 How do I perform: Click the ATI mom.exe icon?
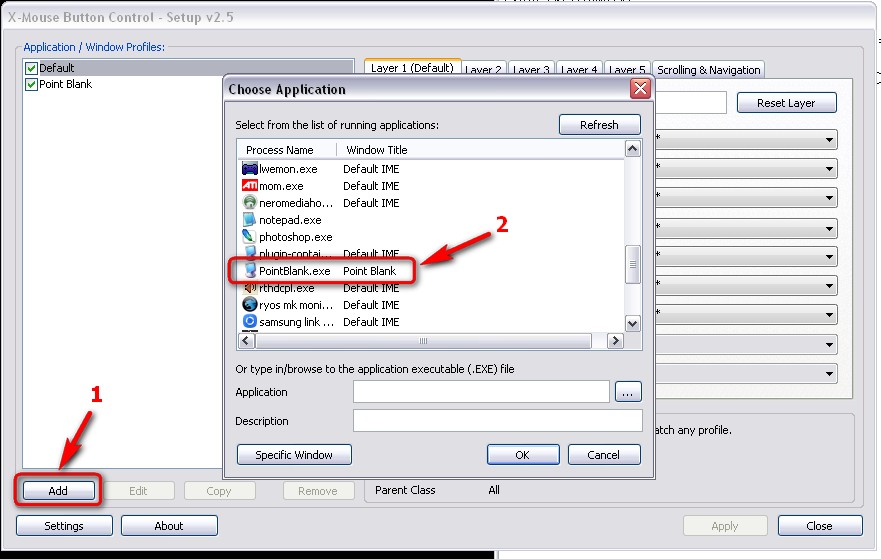[x=249, y=185]
